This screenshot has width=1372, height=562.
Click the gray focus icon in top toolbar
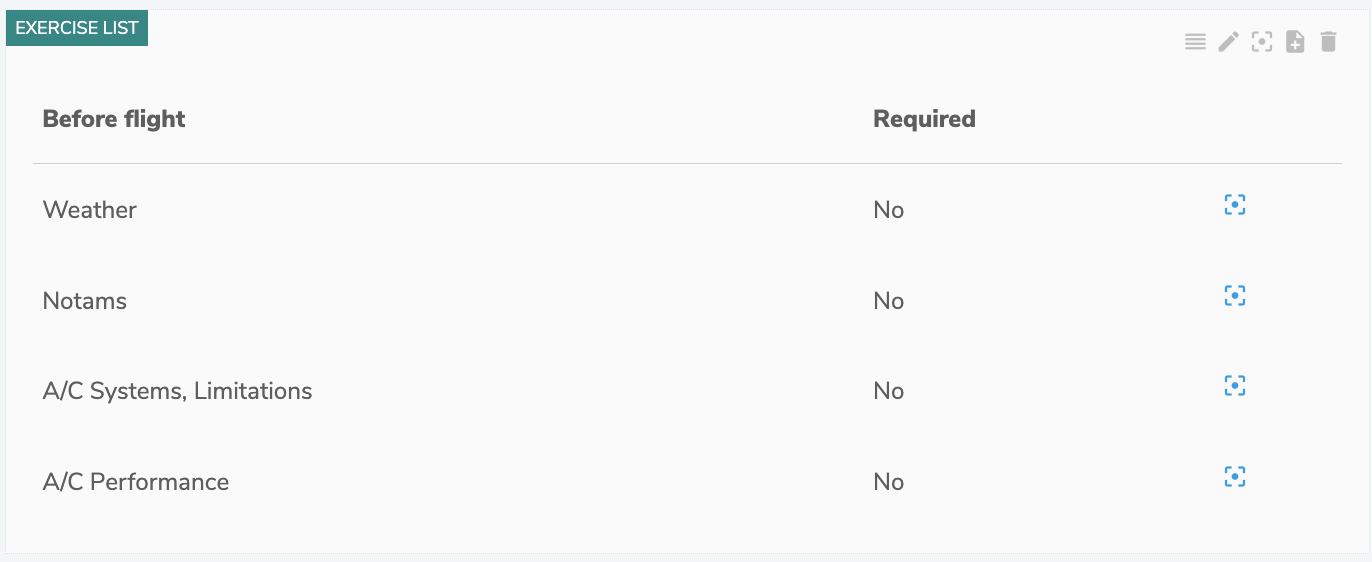click(1262, 42)
